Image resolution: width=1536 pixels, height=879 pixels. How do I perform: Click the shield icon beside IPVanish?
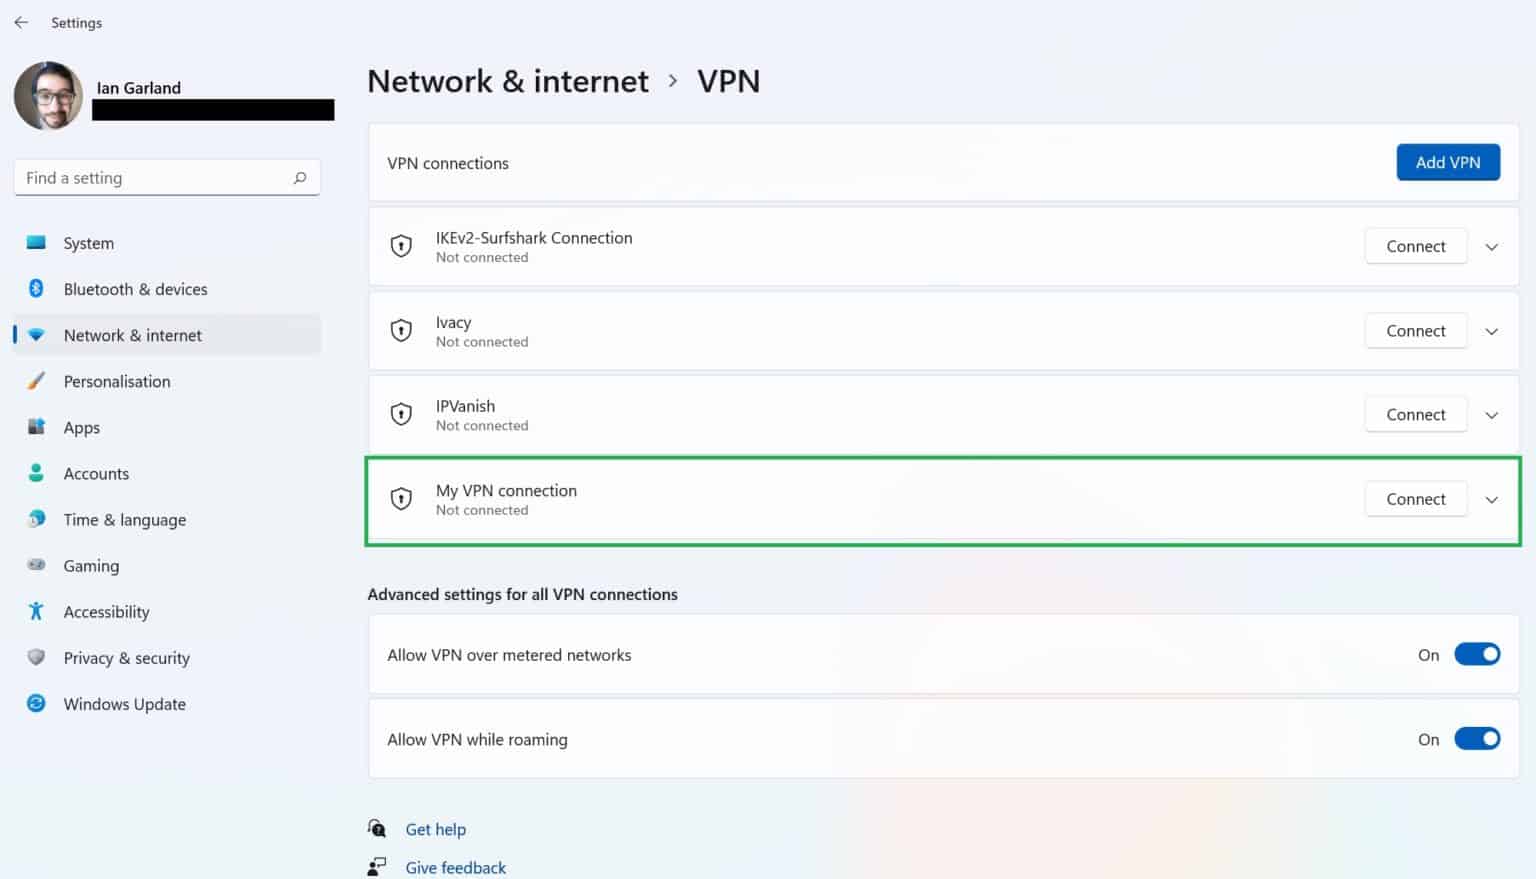(x=401, y=414)
